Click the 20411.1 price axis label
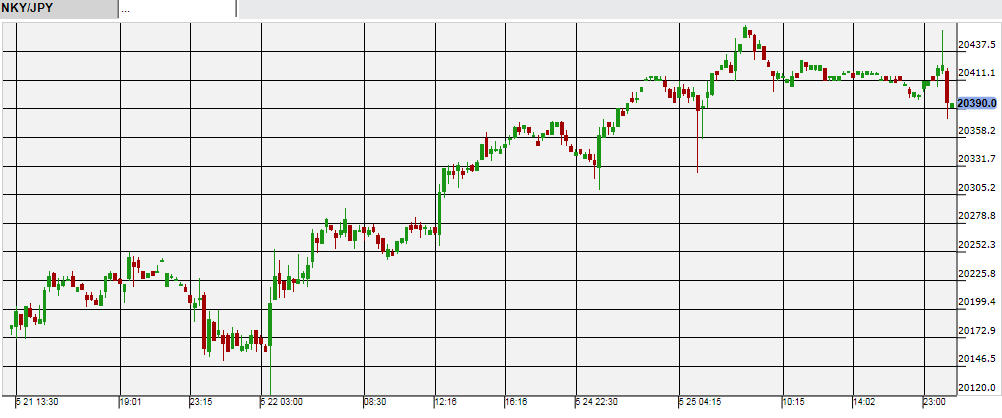 click(x=977, y=74)
